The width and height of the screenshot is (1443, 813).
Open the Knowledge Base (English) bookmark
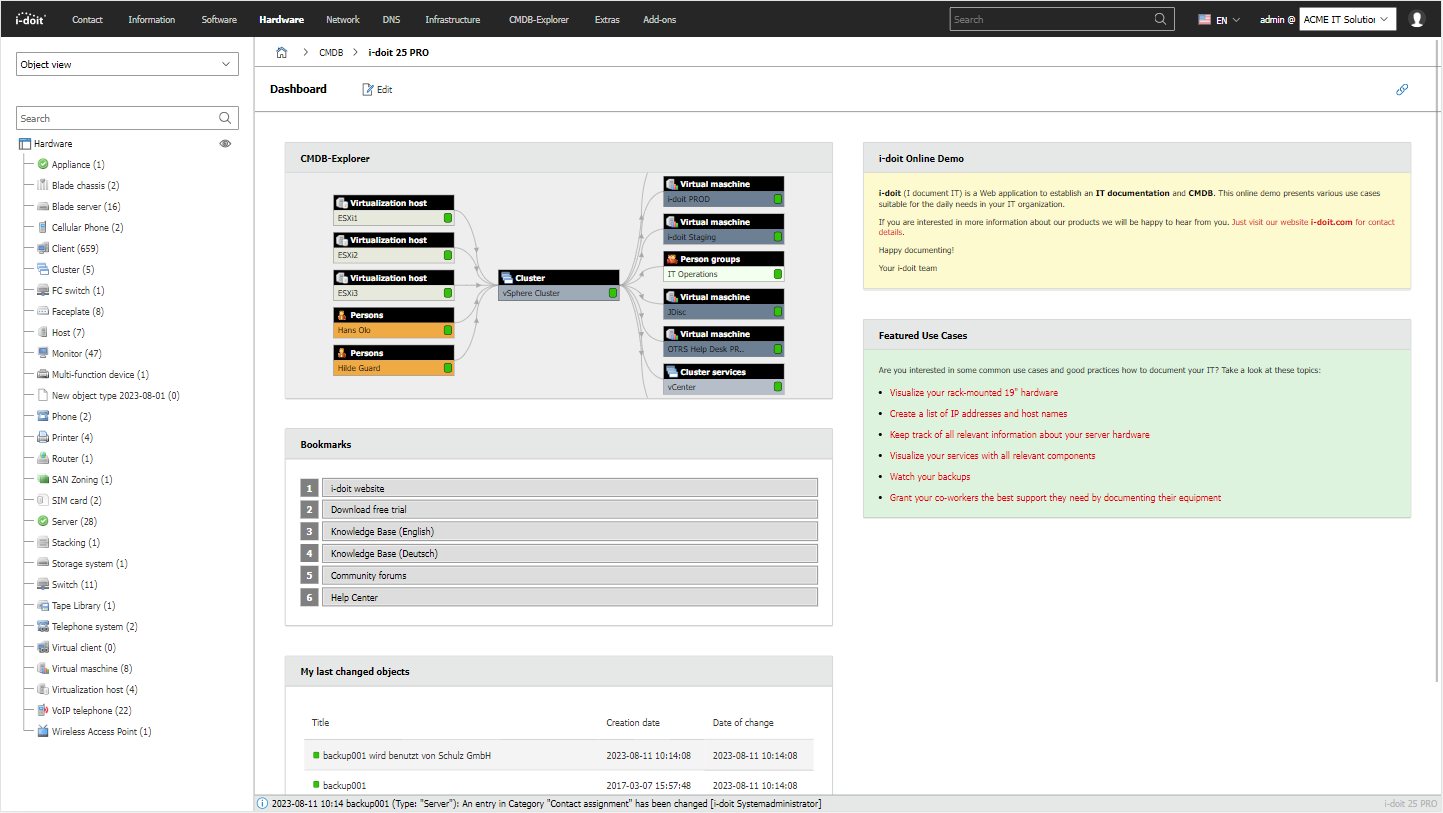pyautogui.click(x=569, y=532)
